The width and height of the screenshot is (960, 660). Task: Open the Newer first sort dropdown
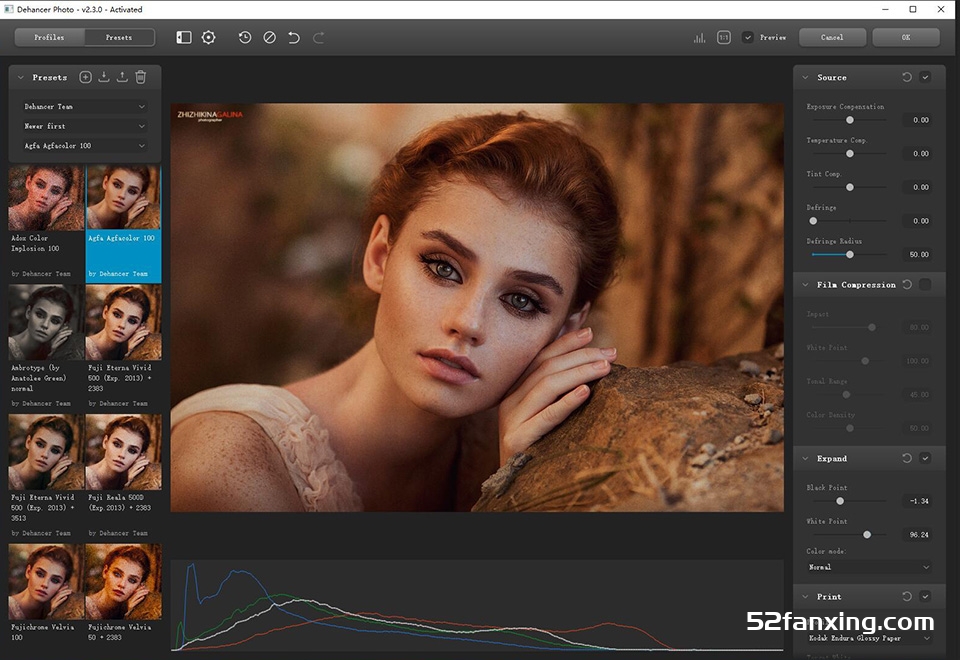84,126
